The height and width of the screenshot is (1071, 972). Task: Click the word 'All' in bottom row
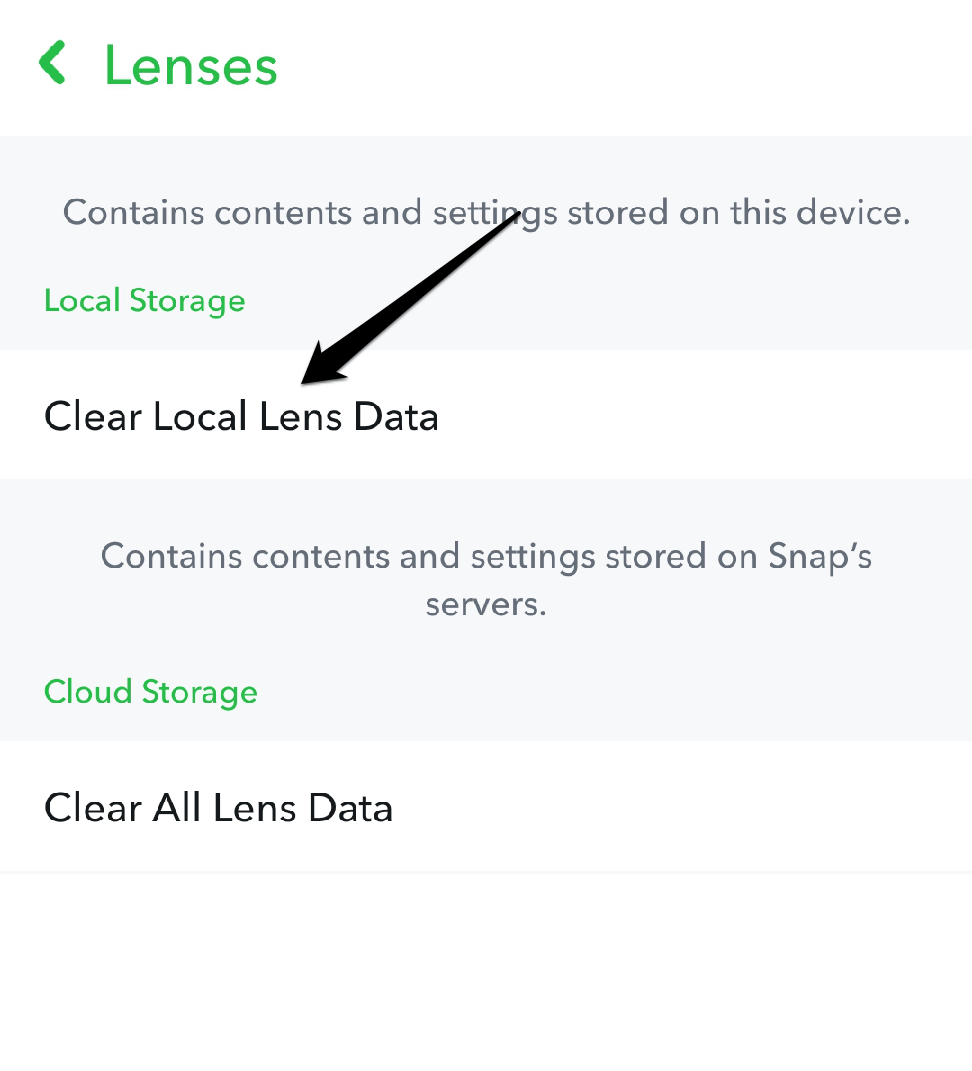pos(177,807)
